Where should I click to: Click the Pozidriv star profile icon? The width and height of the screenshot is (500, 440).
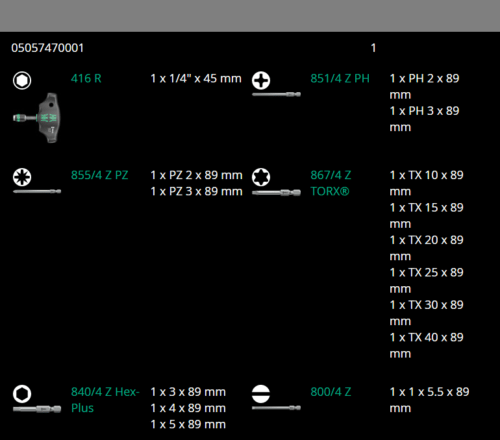[x=22, y=177]
